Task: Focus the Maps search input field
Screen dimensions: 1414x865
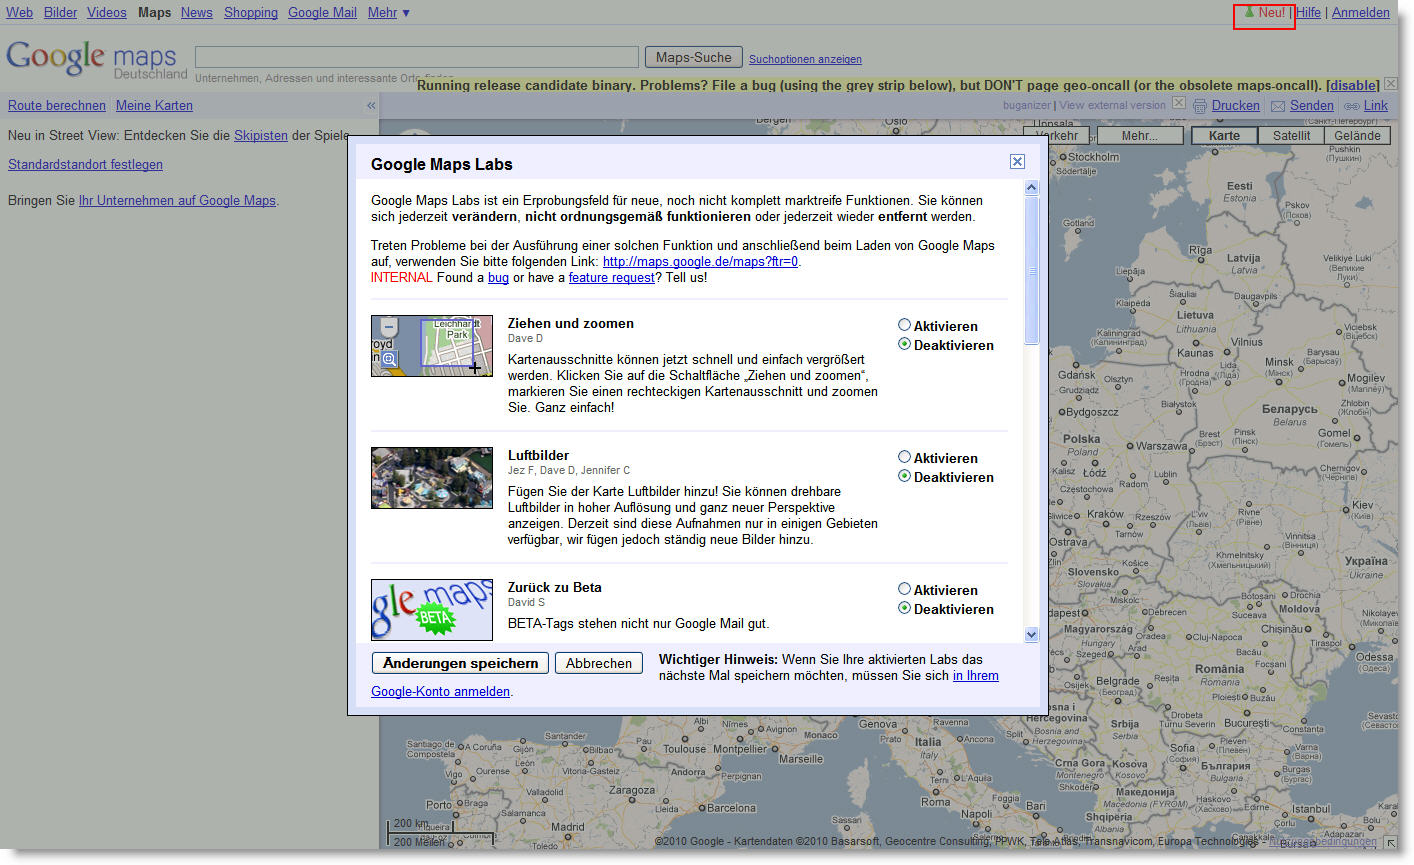Action: point(417,57)
